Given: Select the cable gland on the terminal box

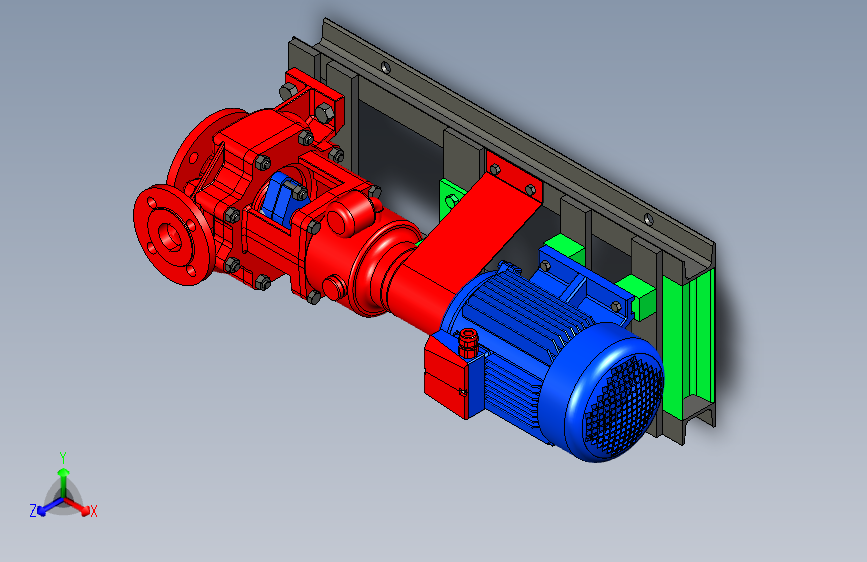Looking at the screenshot, I should (467, 344).
